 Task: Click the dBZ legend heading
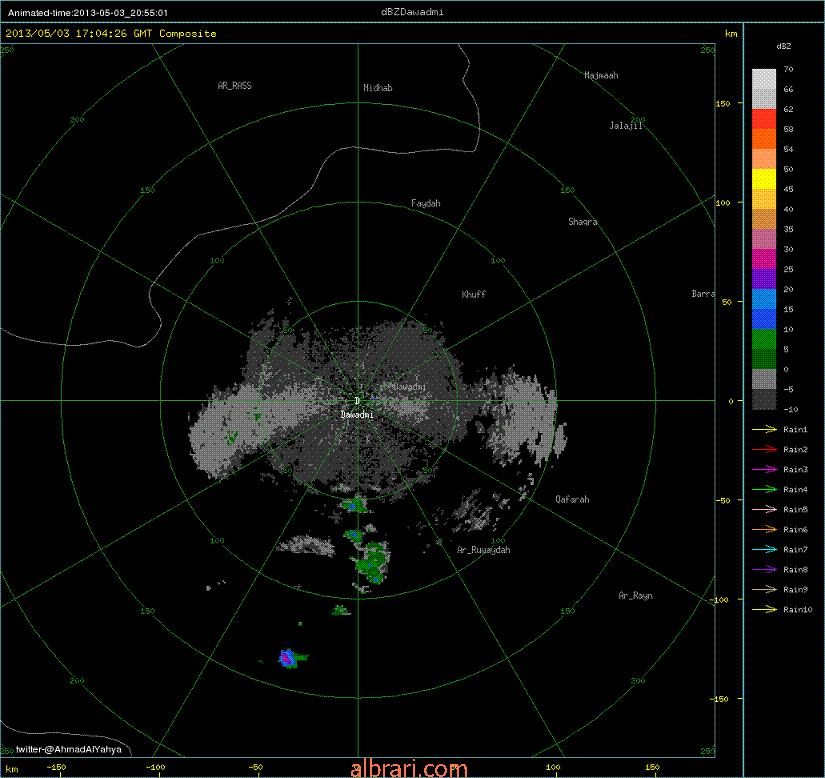point(783,46)
